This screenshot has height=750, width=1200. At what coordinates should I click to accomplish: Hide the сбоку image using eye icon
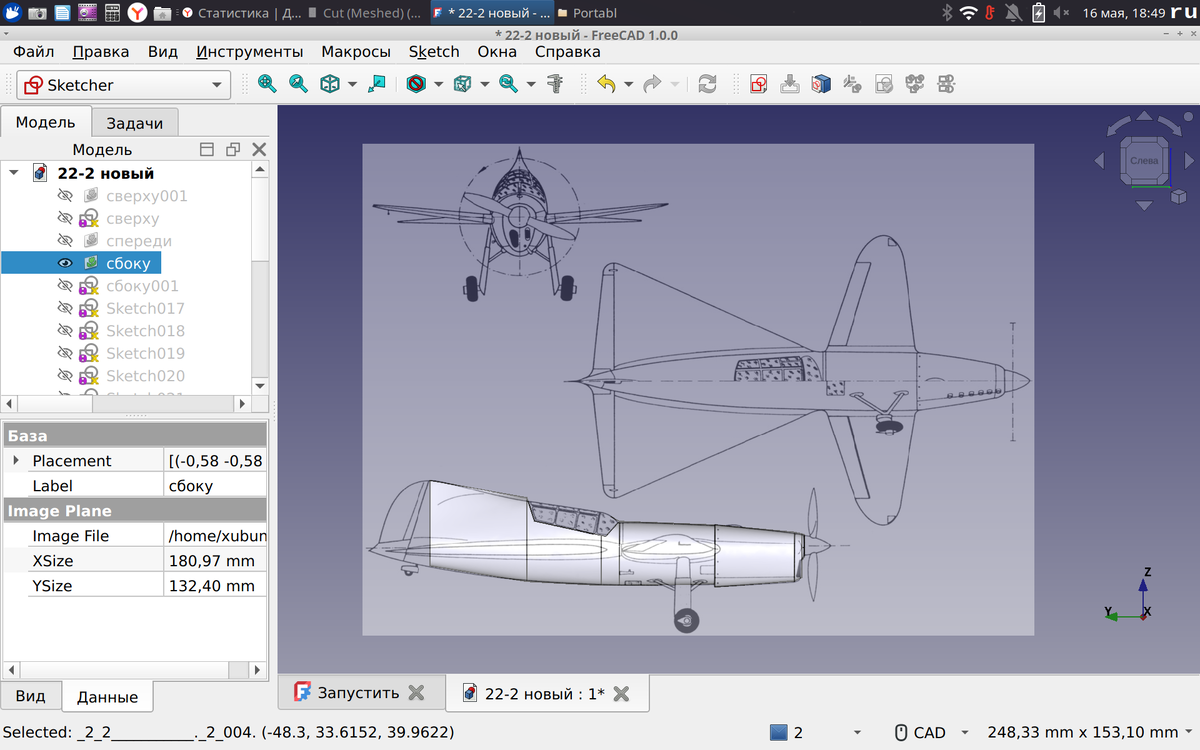coord(66,263)
